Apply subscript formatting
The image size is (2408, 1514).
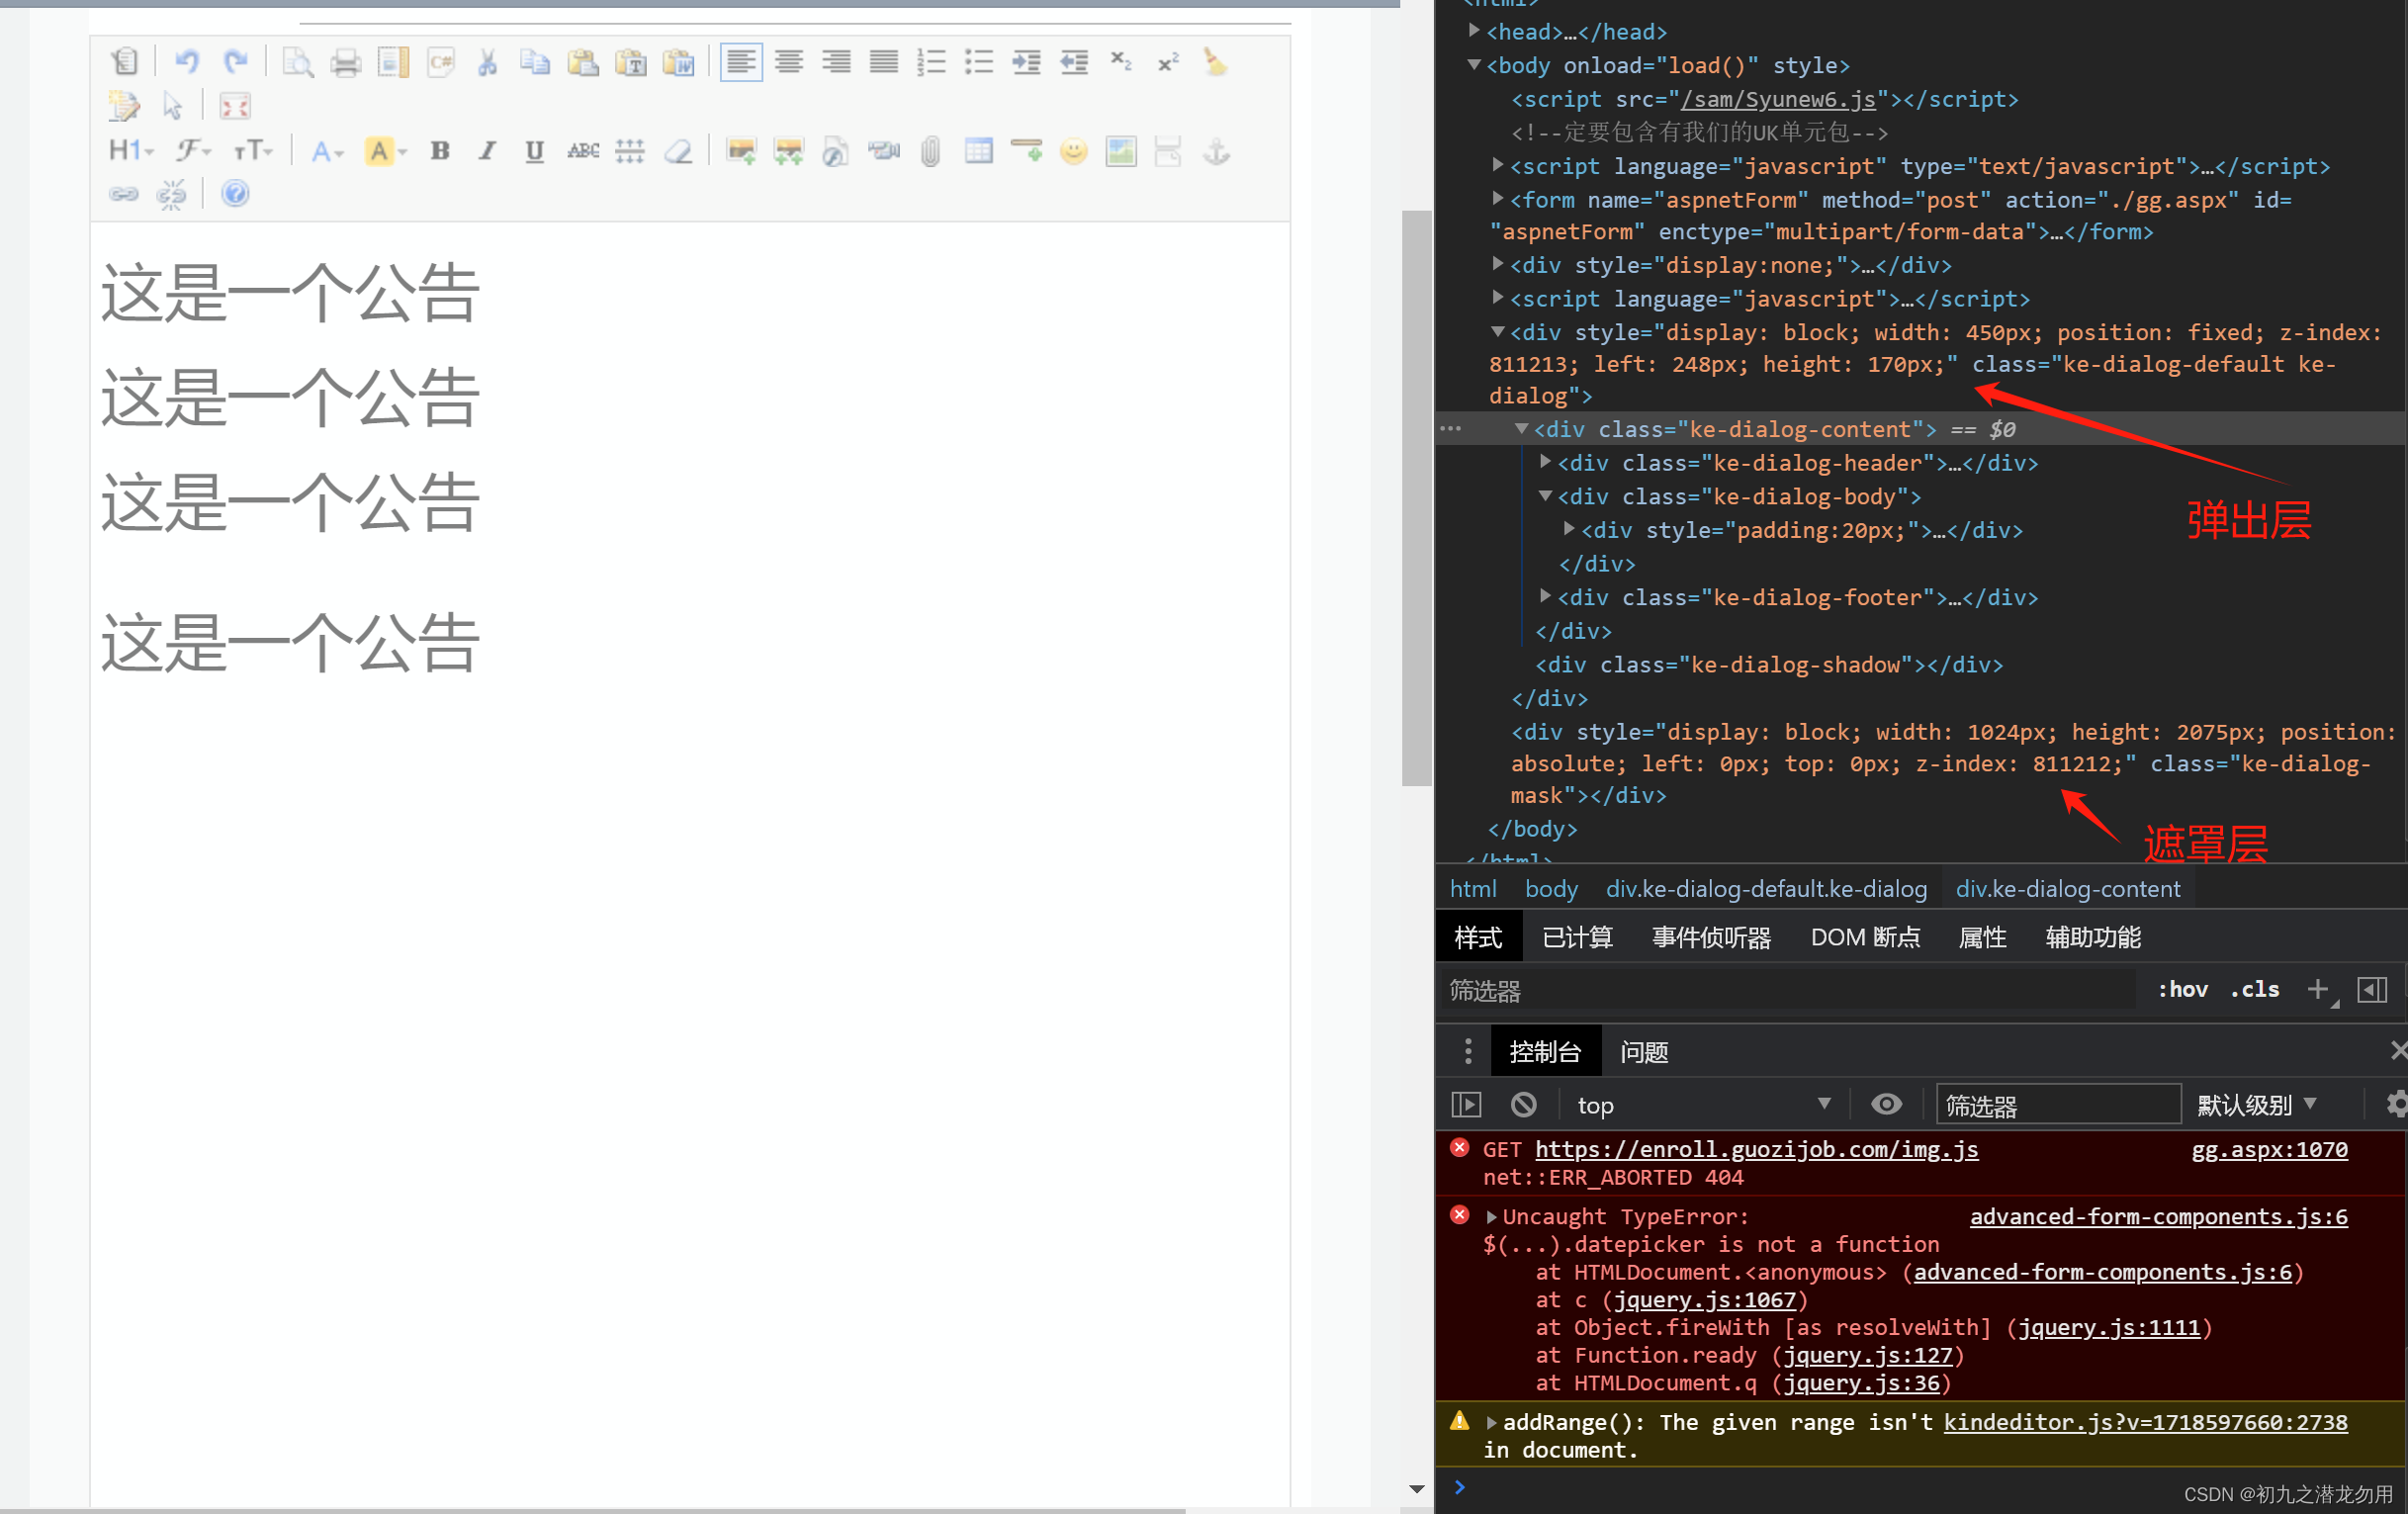click(x=1121, y=62)
